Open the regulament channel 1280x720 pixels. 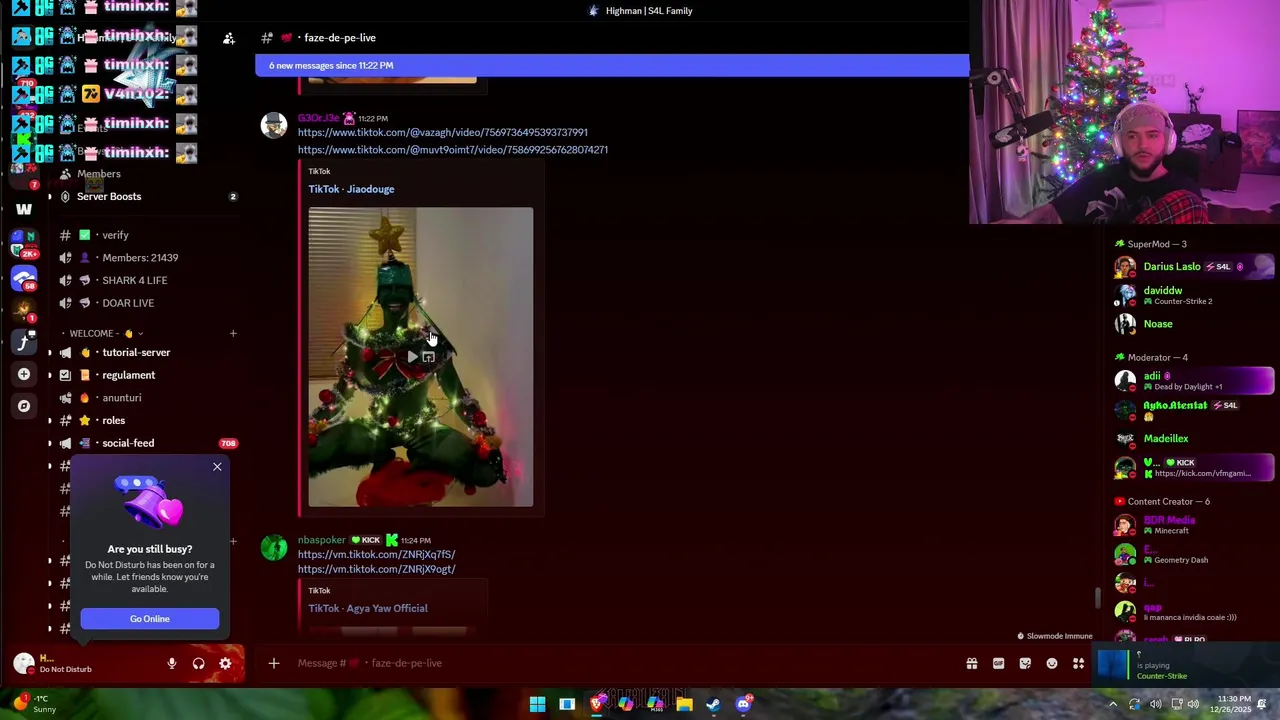tap(128, 375)
